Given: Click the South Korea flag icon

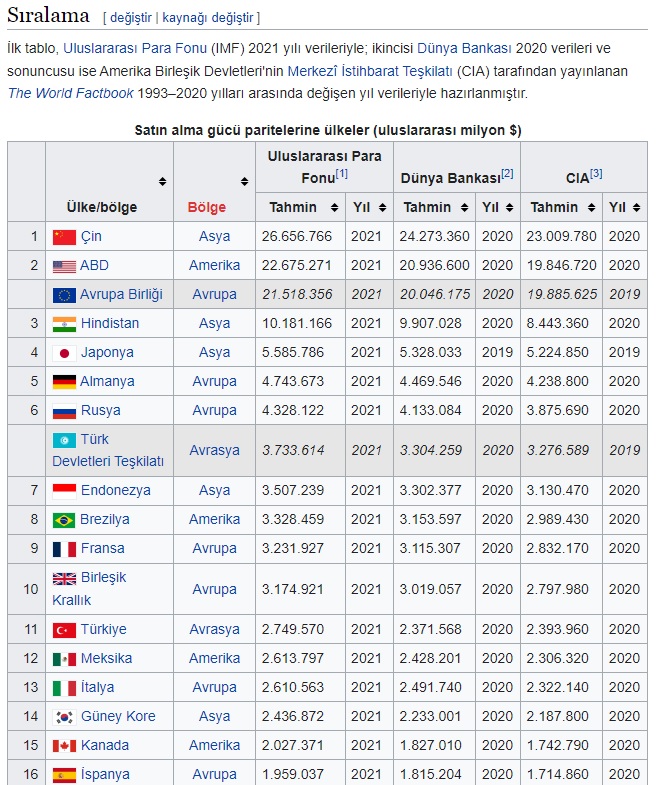Looking at the screenshot, I should (64, 717).
